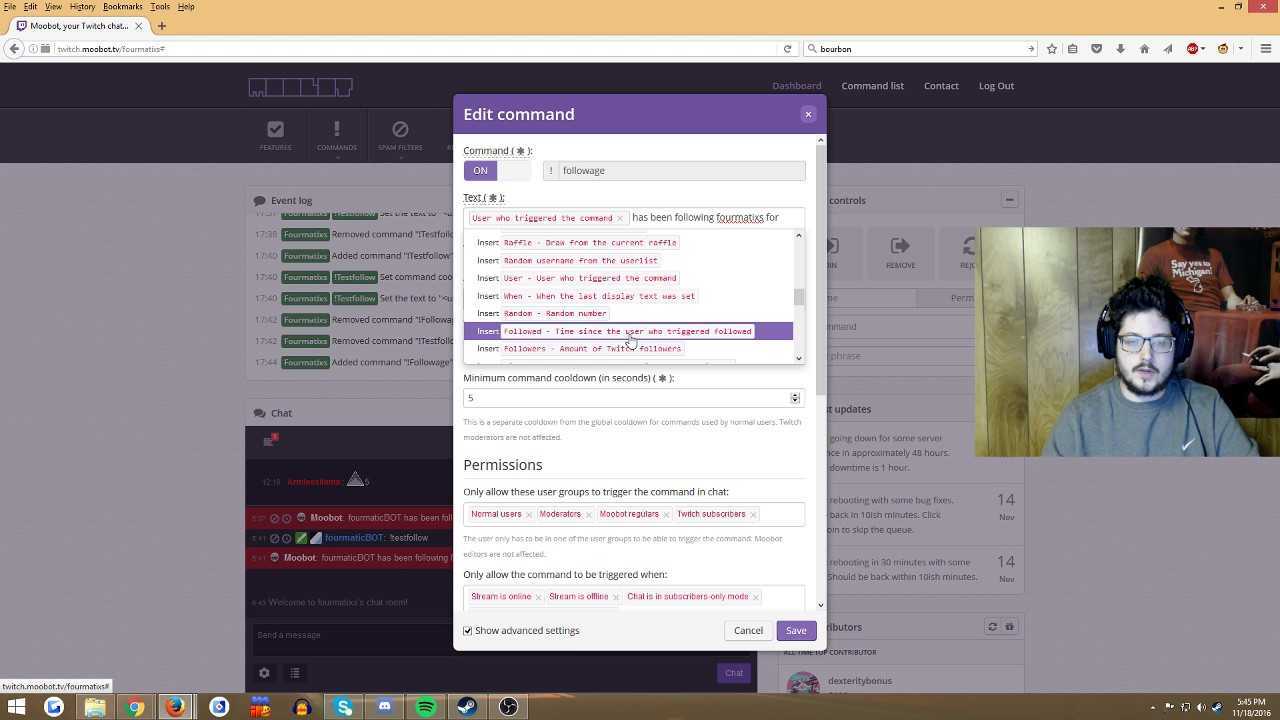Save the edited command
This screenshot has width=1280, height=720.
pos(796,631)
